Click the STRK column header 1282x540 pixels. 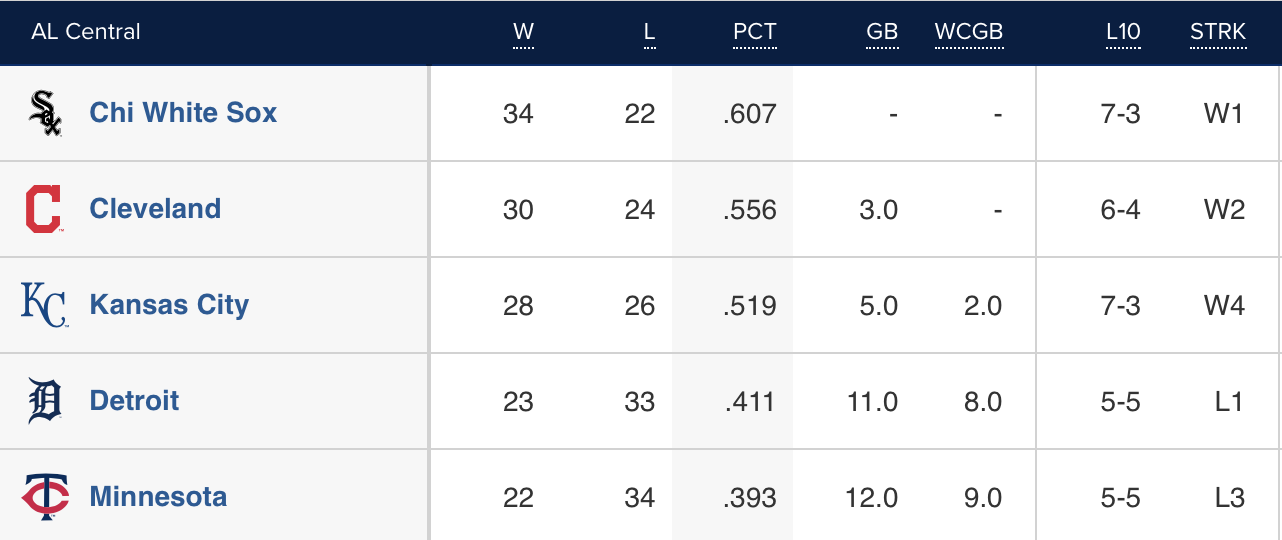point(1217,32)
